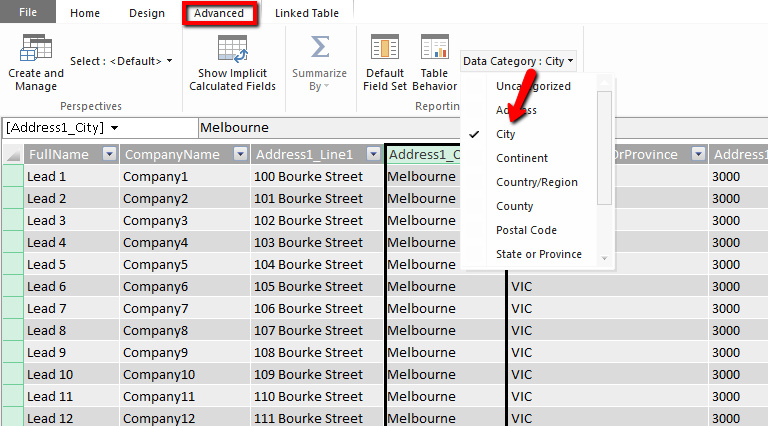This screenshot has width=768, height=426.
Task: Switch to the Design ribbon tab
Action: point(147,14)
